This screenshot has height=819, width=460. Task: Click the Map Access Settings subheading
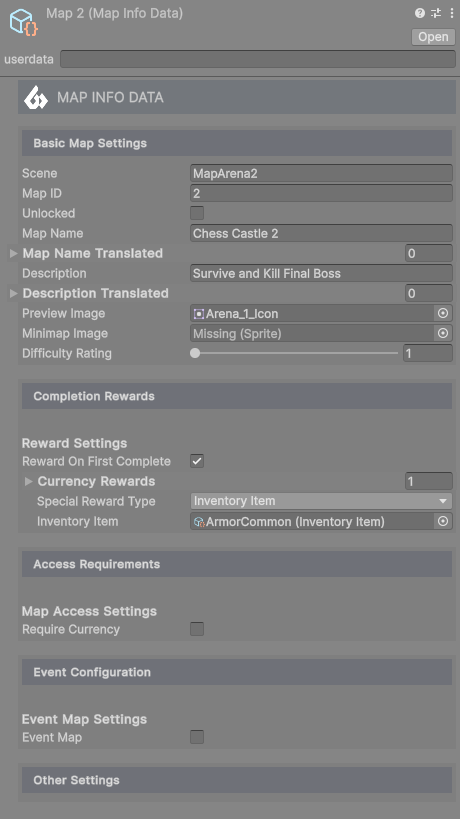tap(89, 611)
